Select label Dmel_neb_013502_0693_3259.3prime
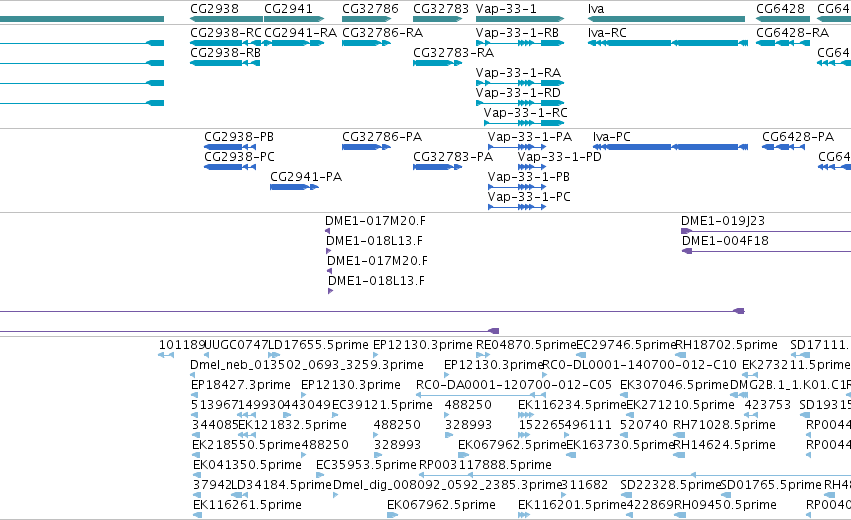Screen dimensions: 851x520 click(307, 365)
